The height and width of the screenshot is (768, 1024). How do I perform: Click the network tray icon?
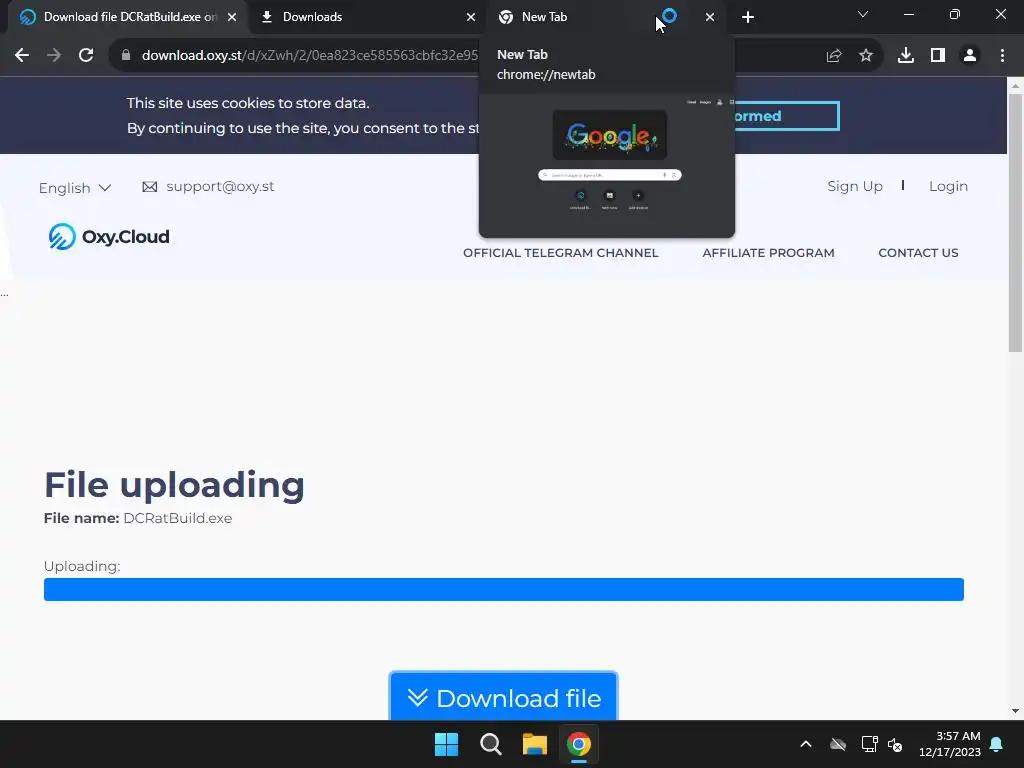coord(869,744)
